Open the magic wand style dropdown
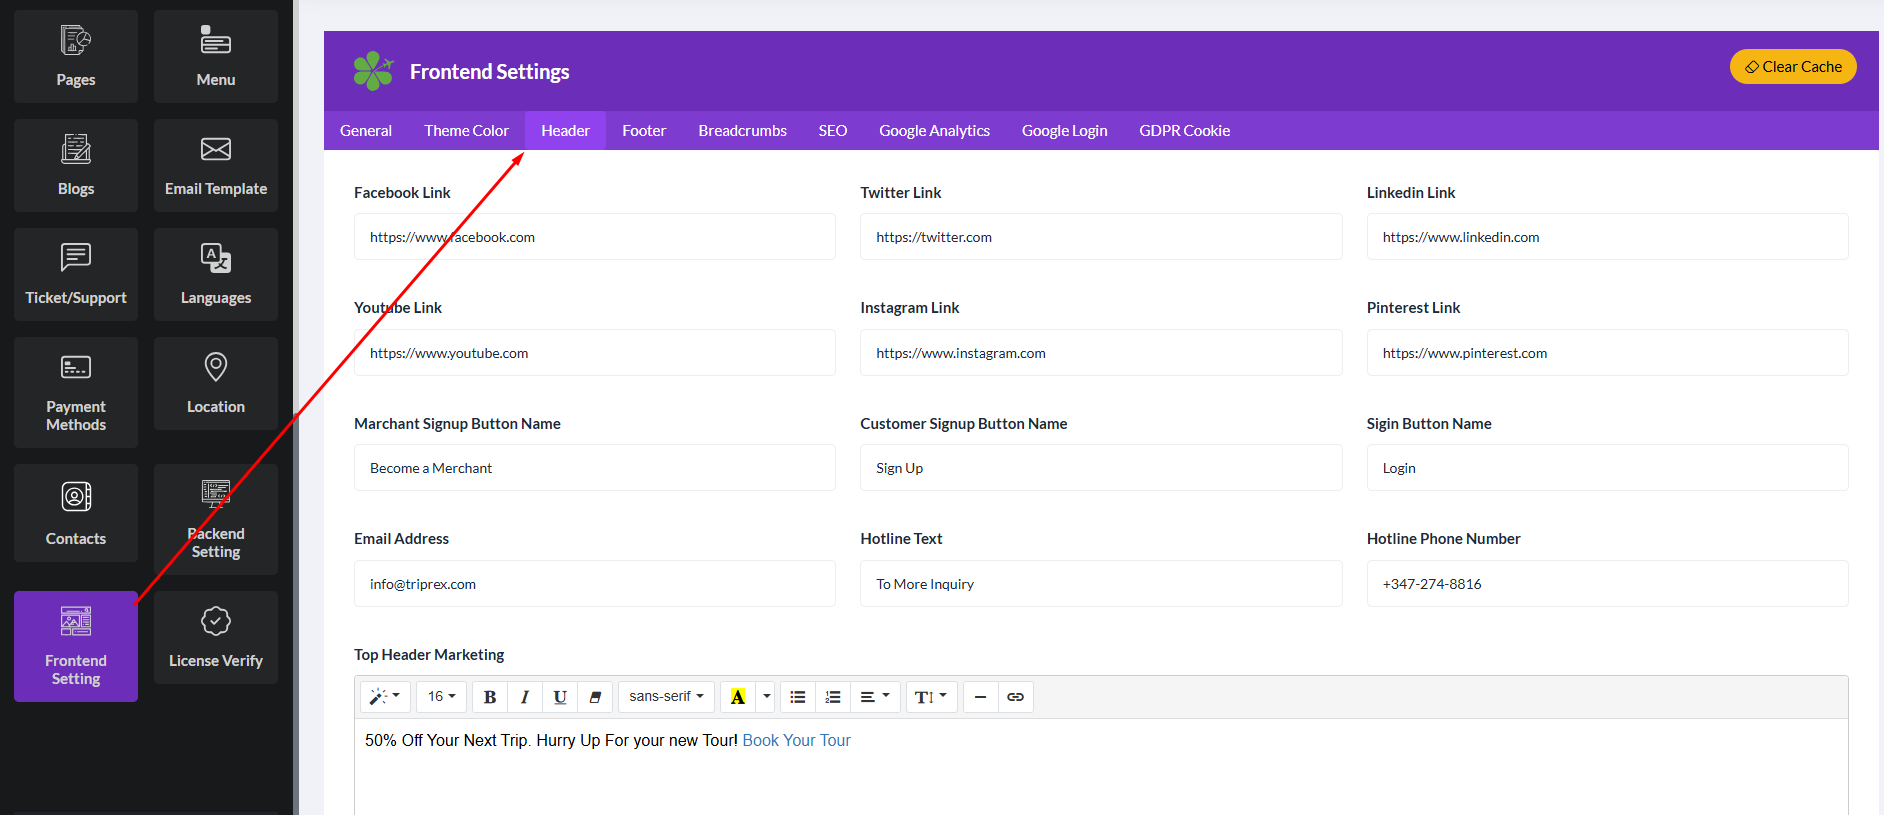The image size is (1884, 815). point(385,697)
